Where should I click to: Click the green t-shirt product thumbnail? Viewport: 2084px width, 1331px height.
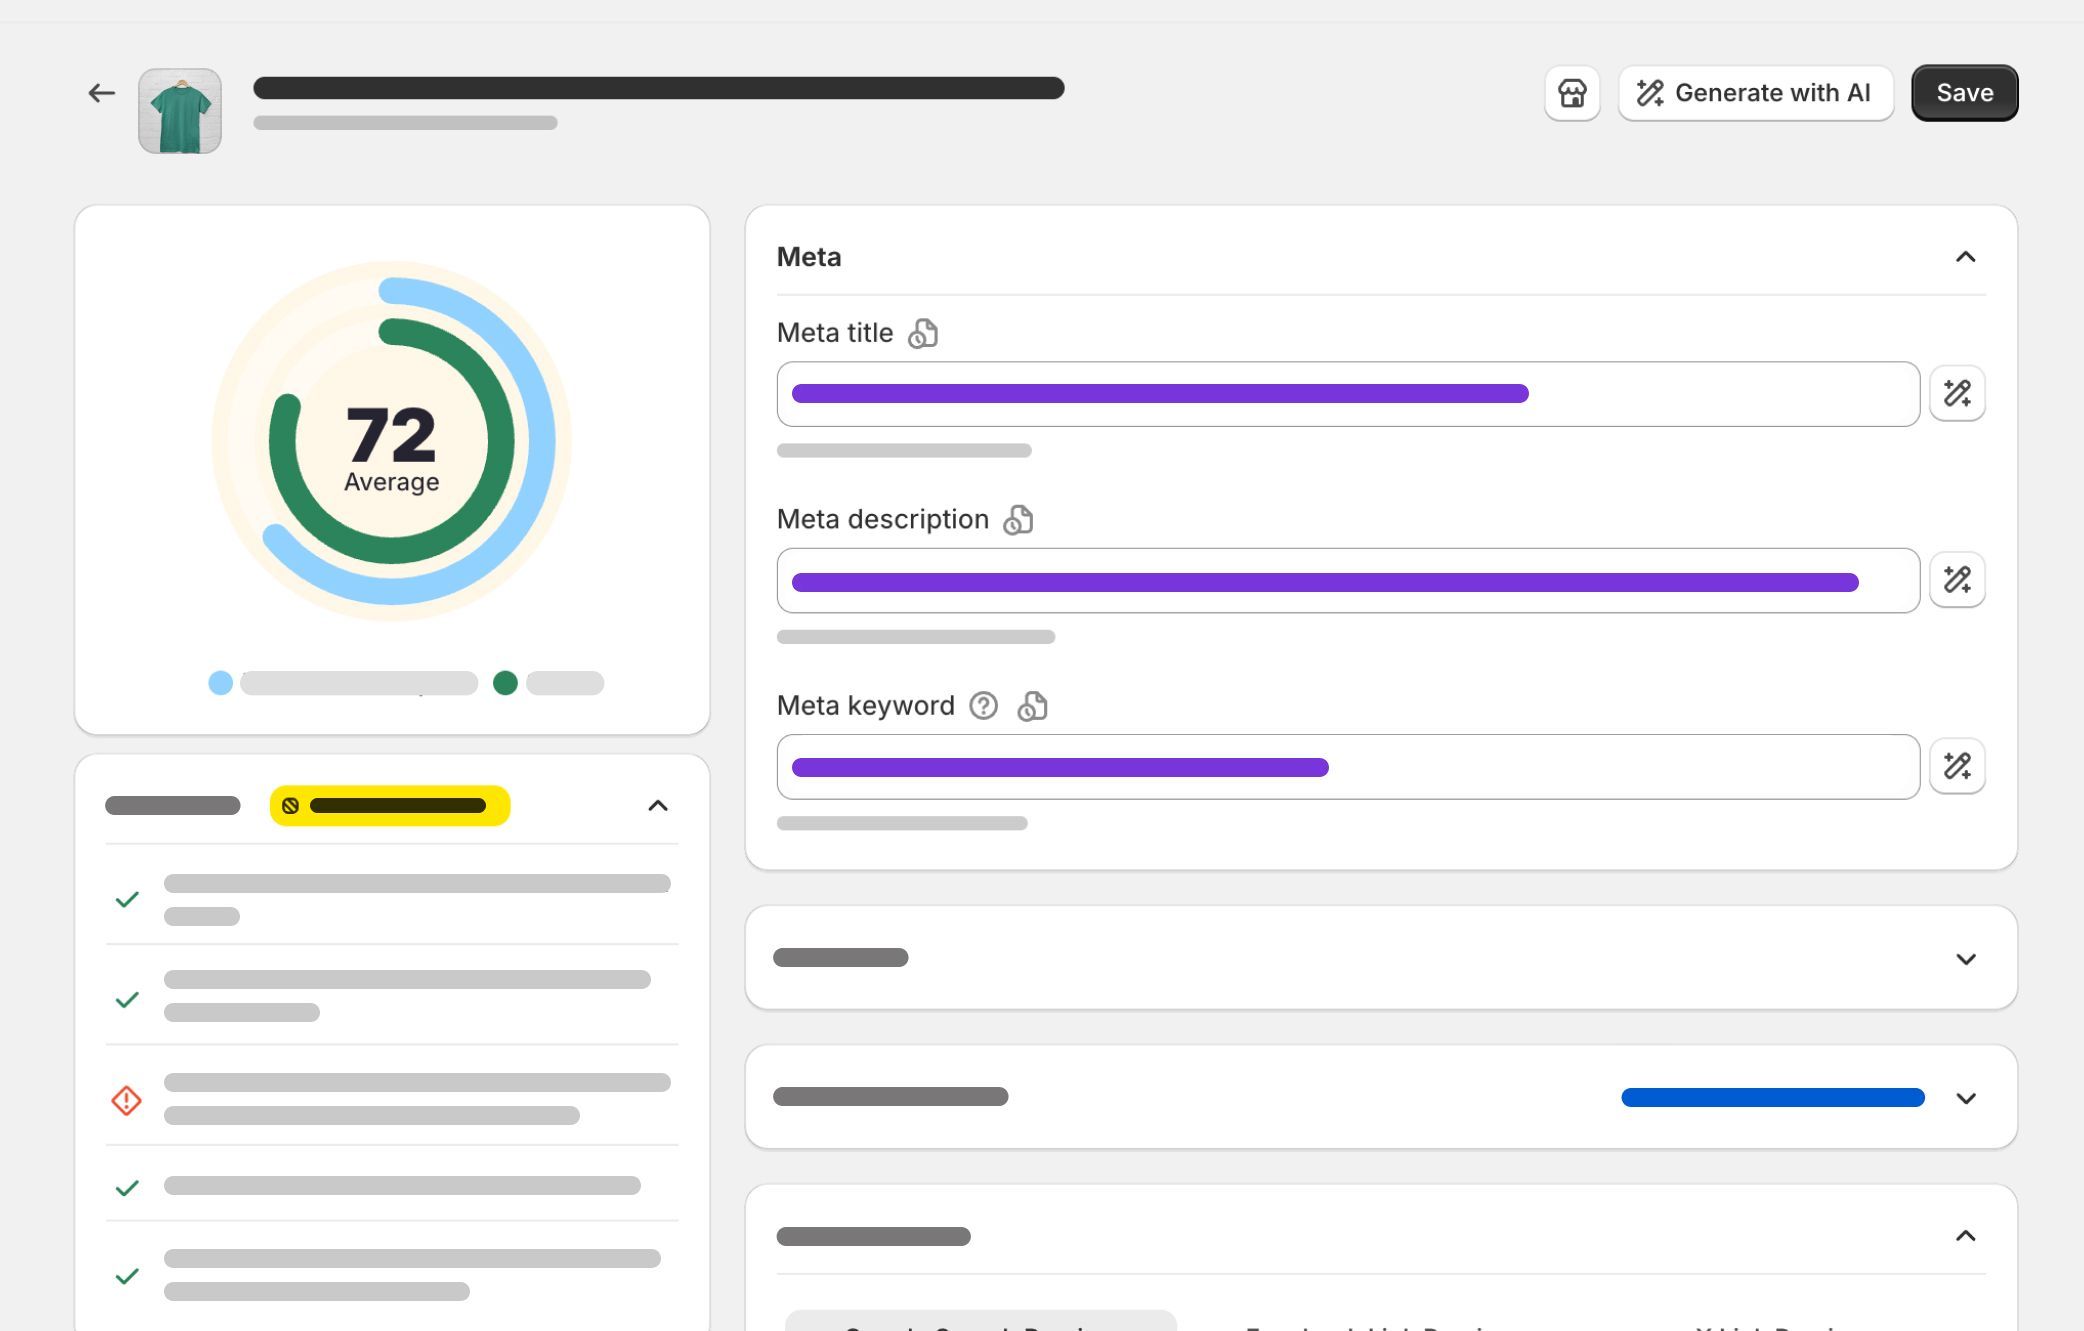[180, 110]
